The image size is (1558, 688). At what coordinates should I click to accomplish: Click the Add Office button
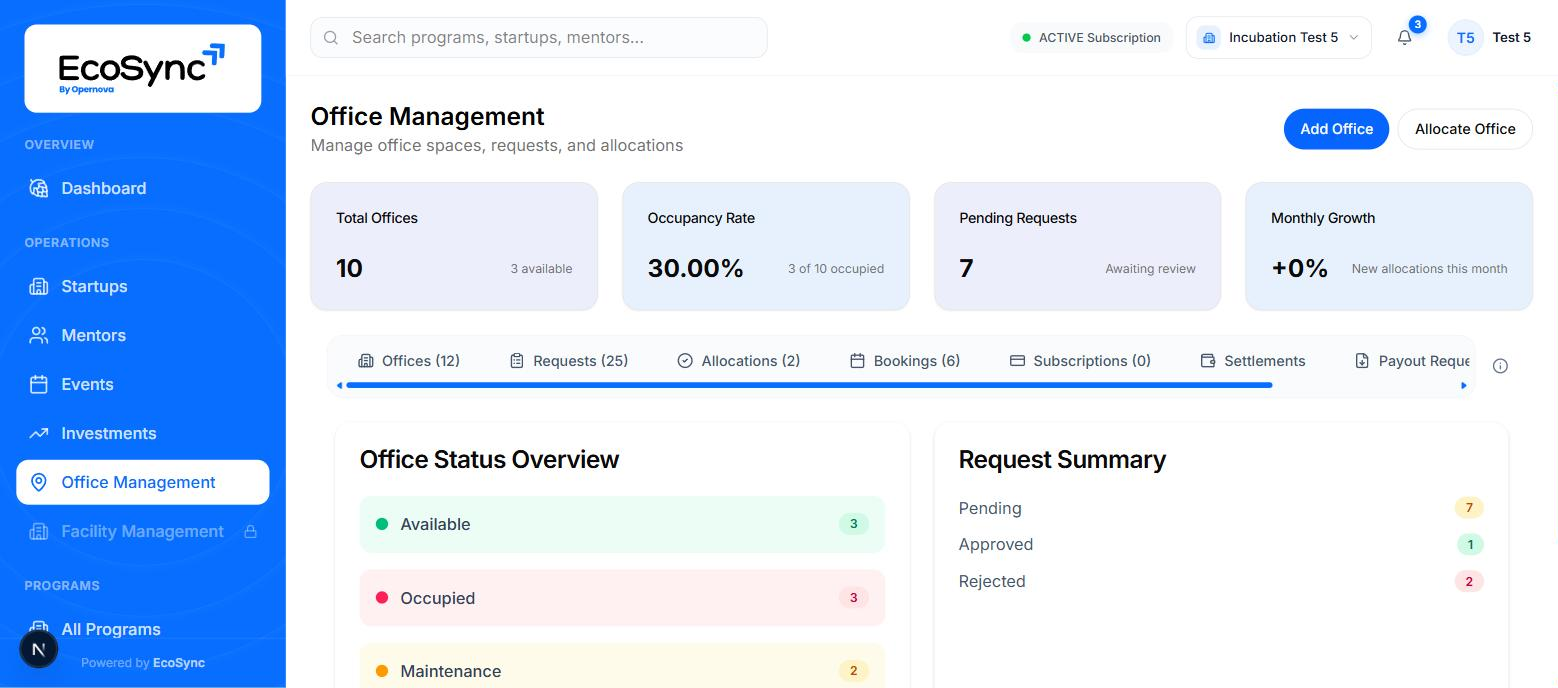[x=1336, y=129]
